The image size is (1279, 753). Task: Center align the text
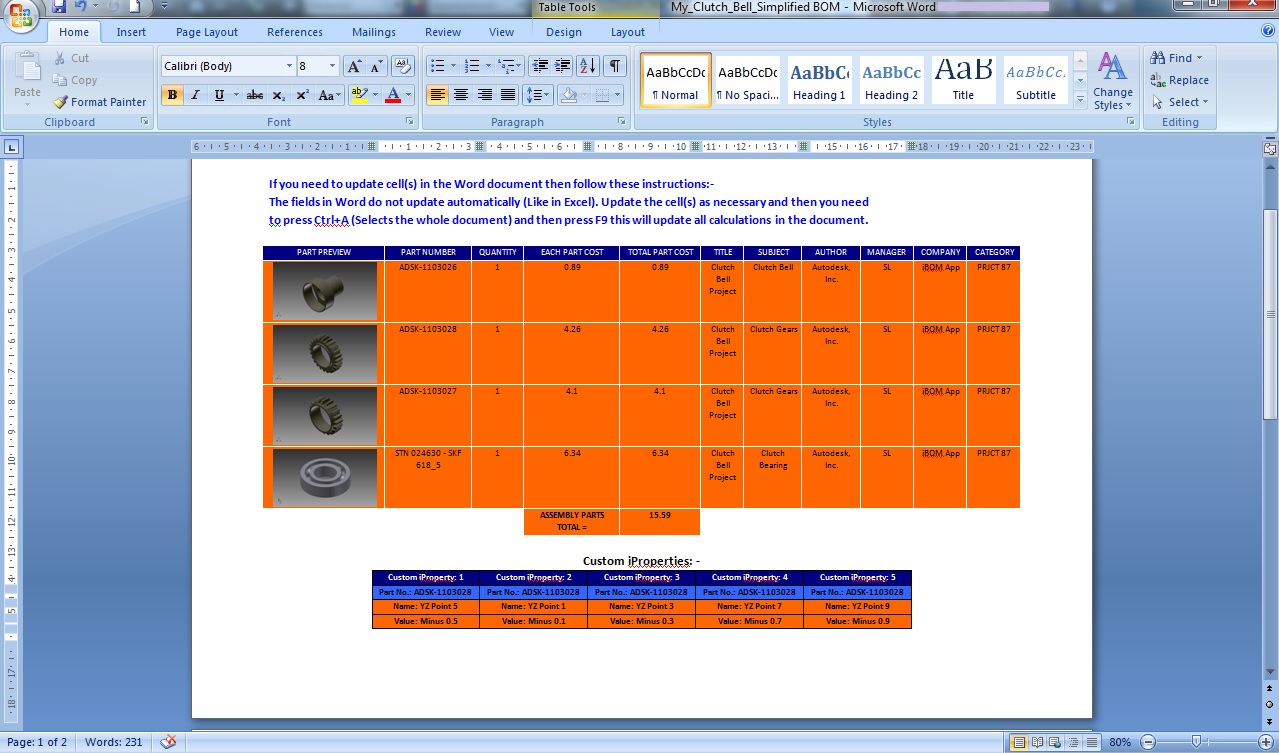(461, 95)
